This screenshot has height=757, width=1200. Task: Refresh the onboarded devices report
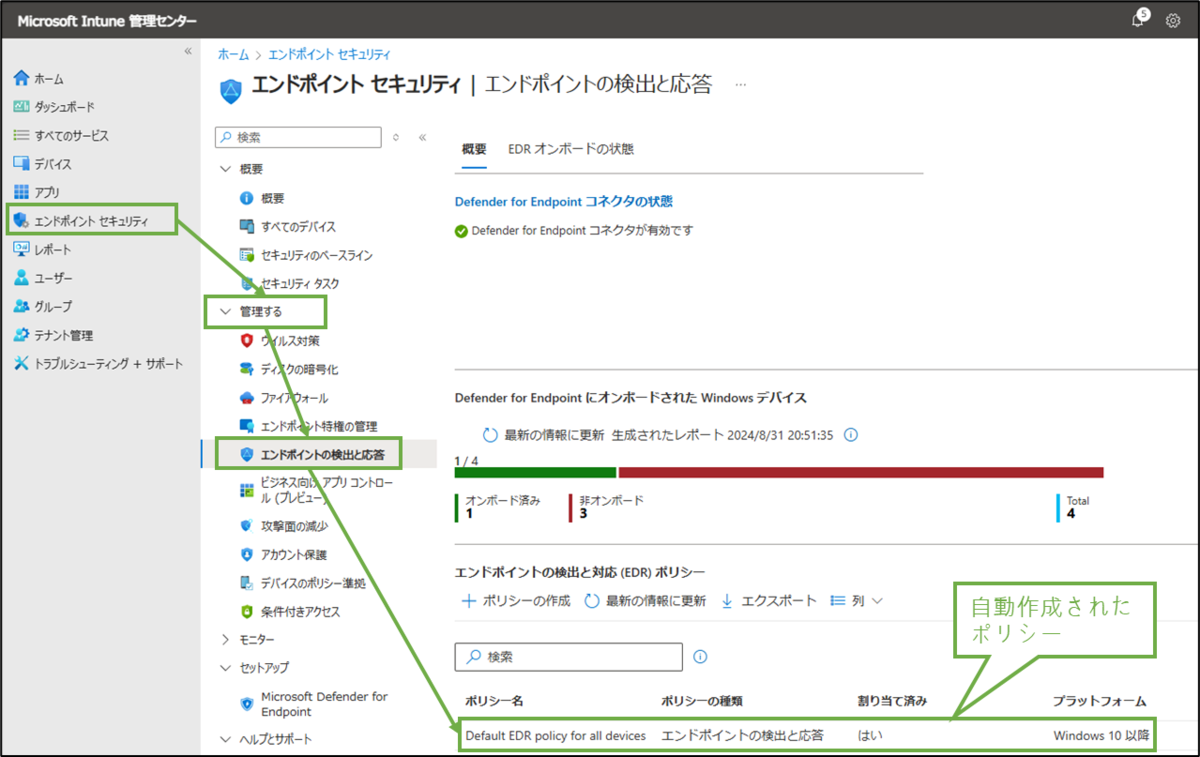pos(543,435)
